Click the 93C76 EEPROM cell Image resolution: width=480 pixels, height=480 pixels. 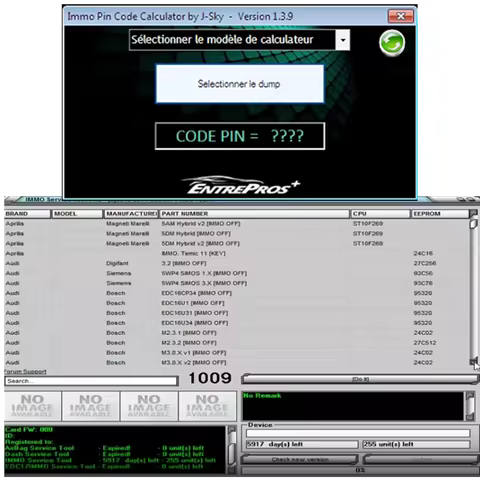(x=423, y=283)
